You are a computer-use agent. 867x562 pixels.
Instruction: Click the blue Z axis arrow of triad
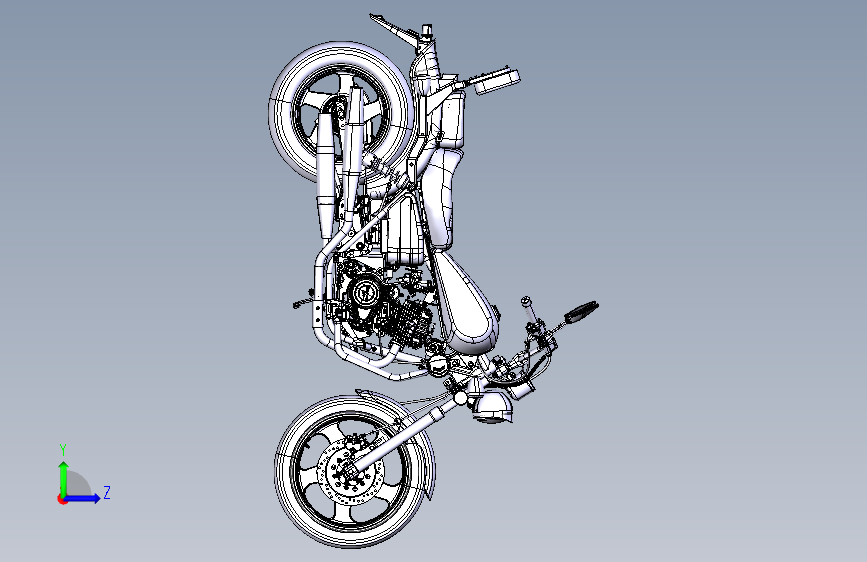pyautogui.click(x=82, y=498)
